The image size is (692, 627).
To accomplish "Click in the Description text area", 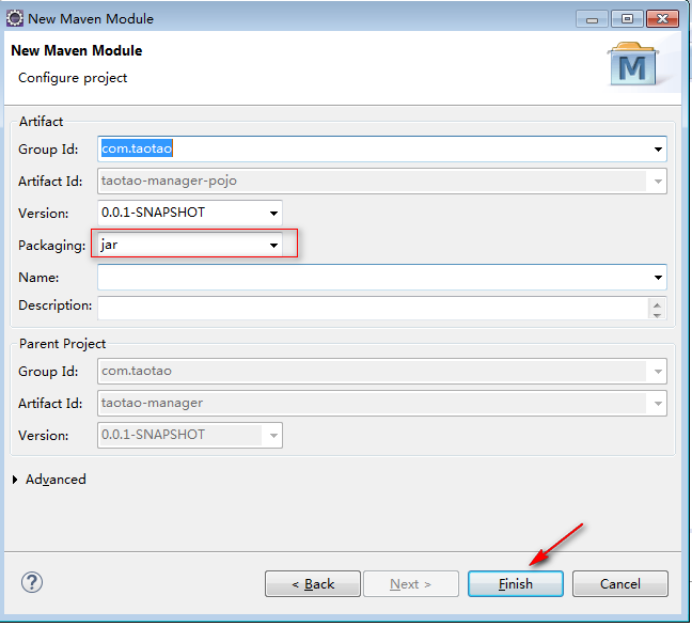I will tap(373, 308).
